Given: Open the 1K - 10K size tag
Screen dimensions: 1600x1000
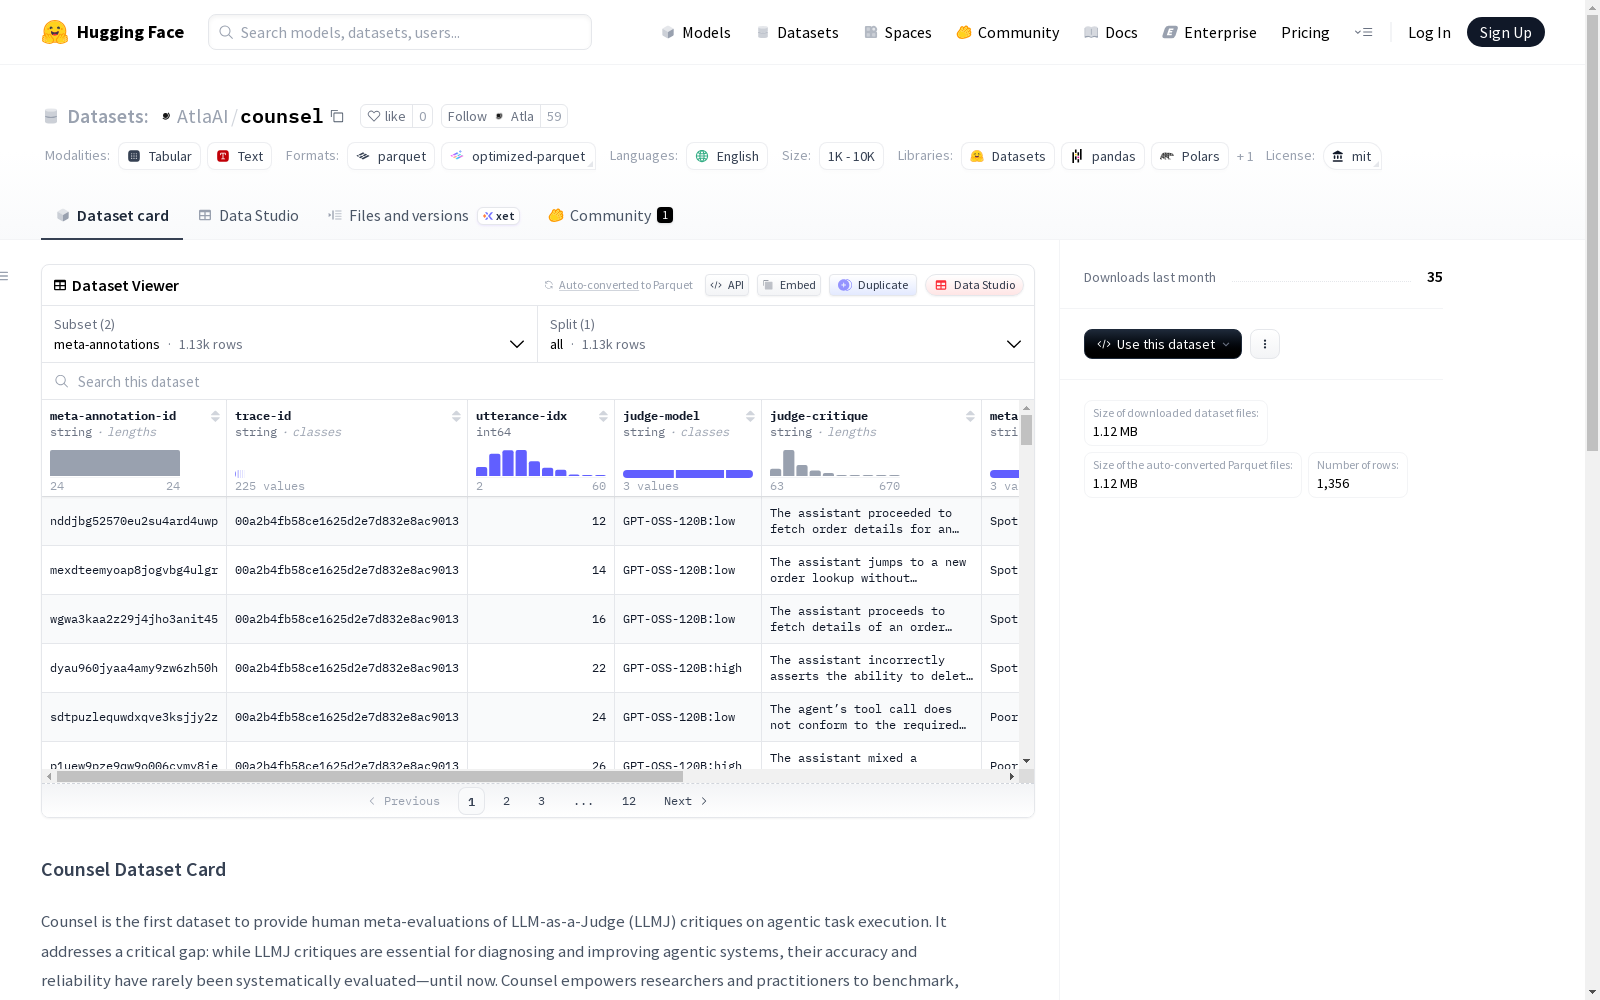Looking at the screenshot, I should [851, 156].
